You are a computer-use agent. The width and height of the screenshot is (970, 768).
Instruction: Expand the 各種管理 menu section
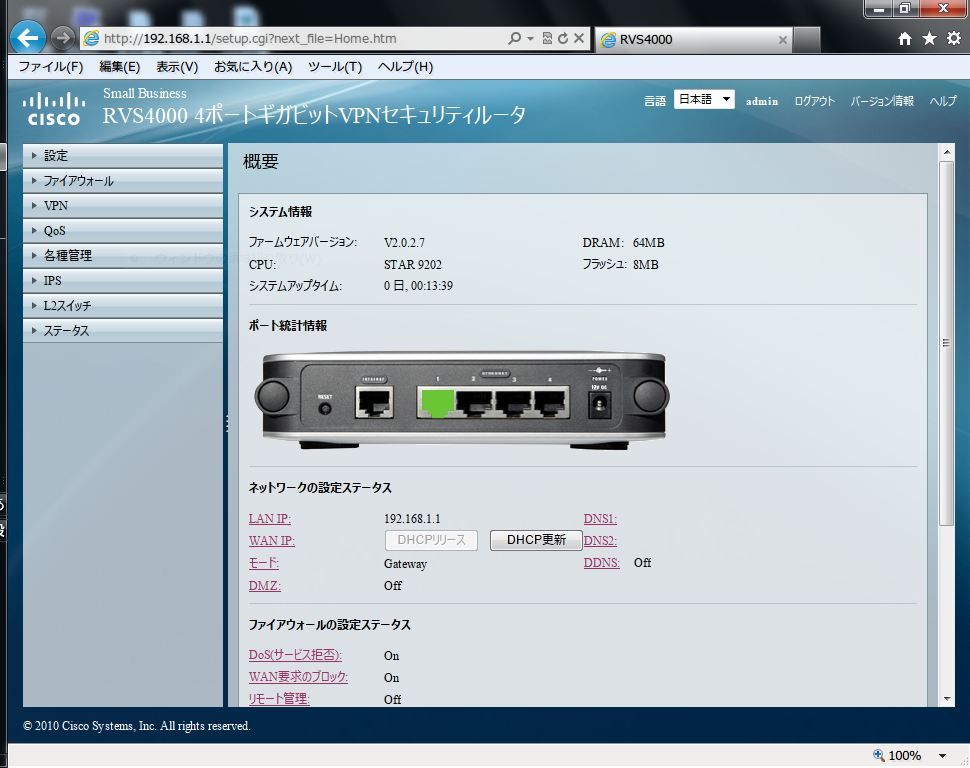coord(122,256)
